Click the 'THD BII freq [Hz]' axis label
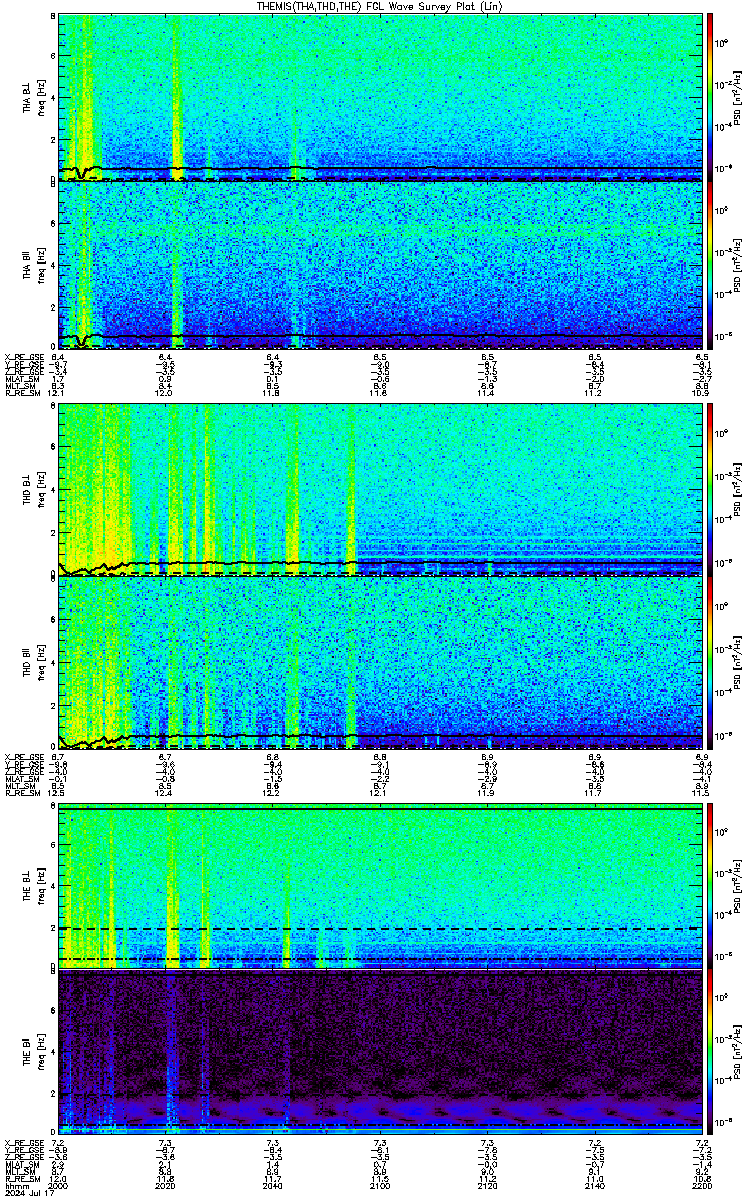Viewport: 750px width, 1200px height. (34, 662)
